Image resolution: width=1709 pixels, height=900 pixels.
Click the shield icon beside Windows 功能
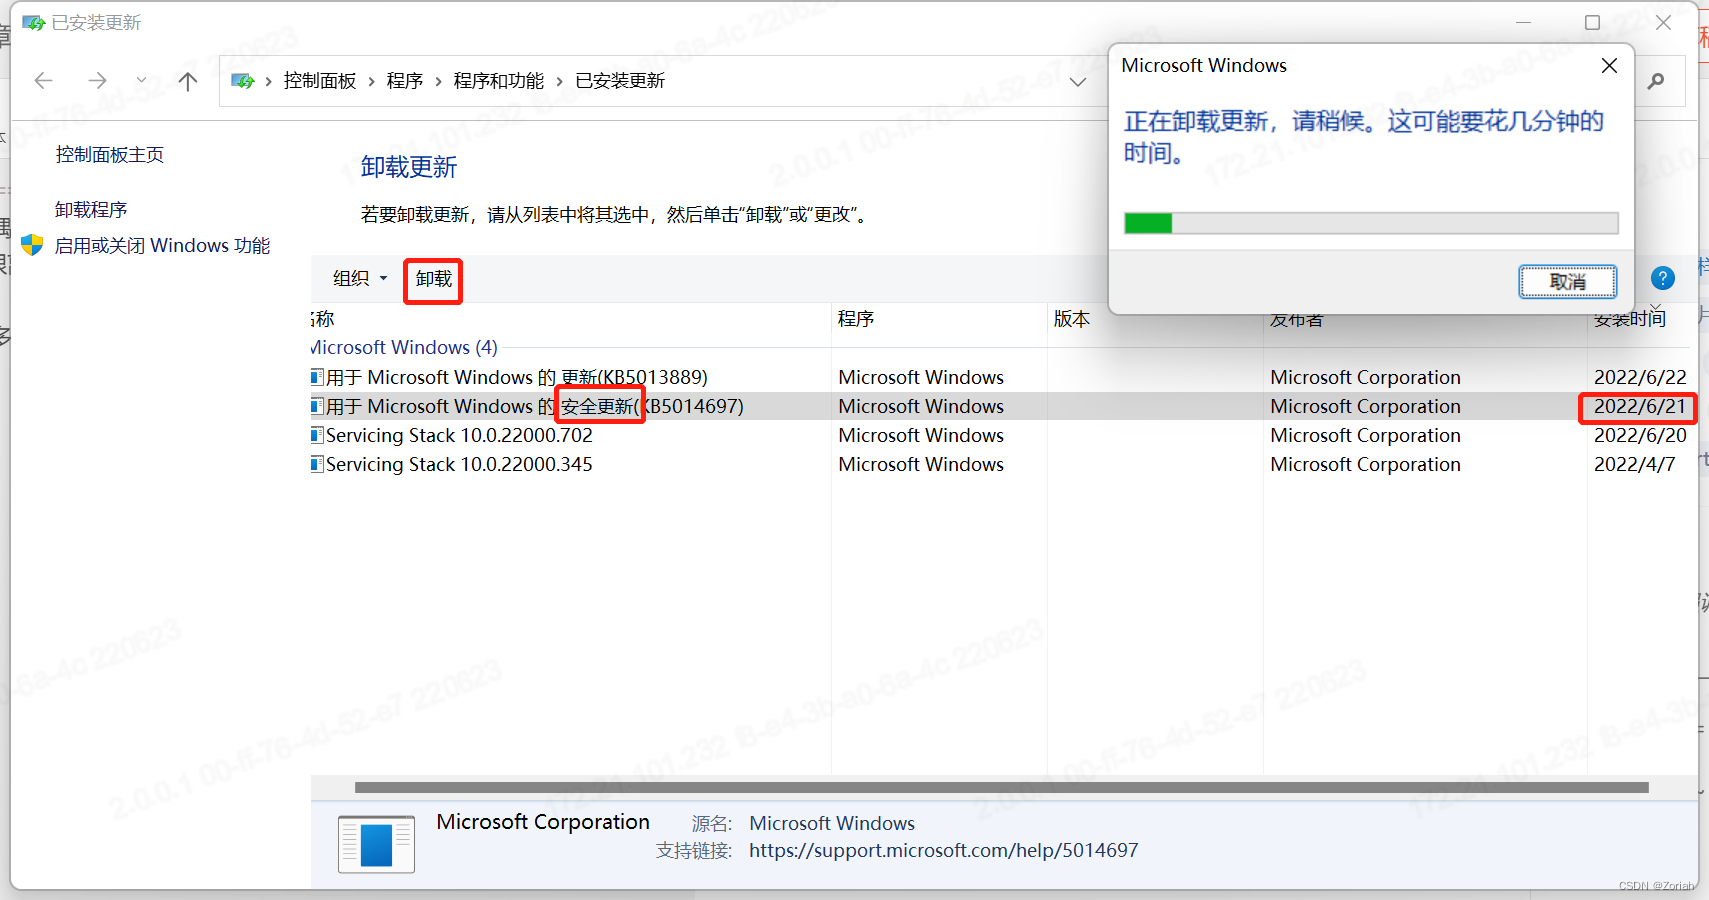(x=32, y=245)
